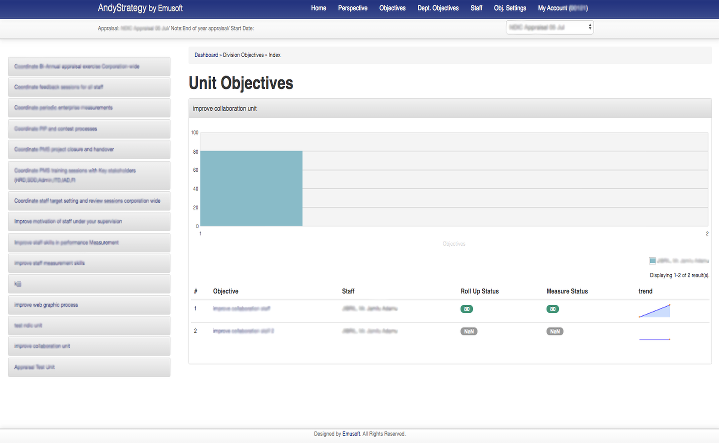Choose 'Coordinate PIP and contest processes' item
This screenshot has width=719, height=443.
point(89,129)
